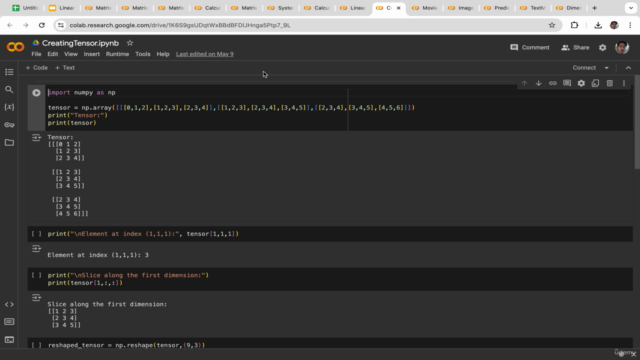Screen dimensions: 640x360
Task: Open the Insert menu
Action: click(91, 54)
